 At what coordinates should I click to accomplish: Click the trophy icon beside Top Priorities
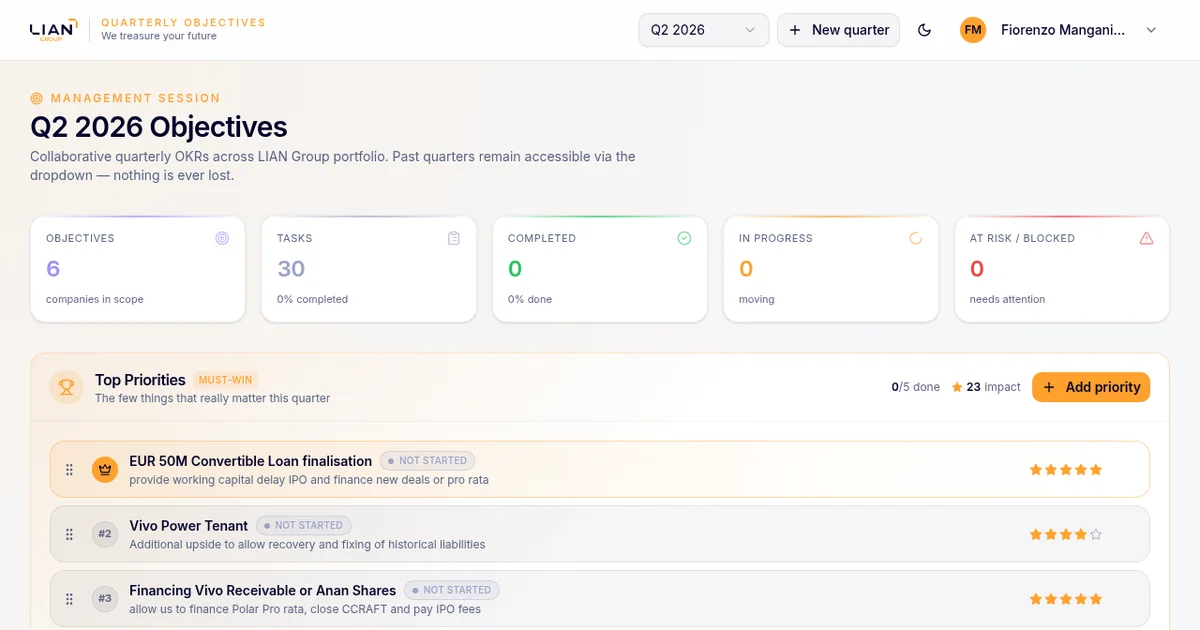pos(67,387)
